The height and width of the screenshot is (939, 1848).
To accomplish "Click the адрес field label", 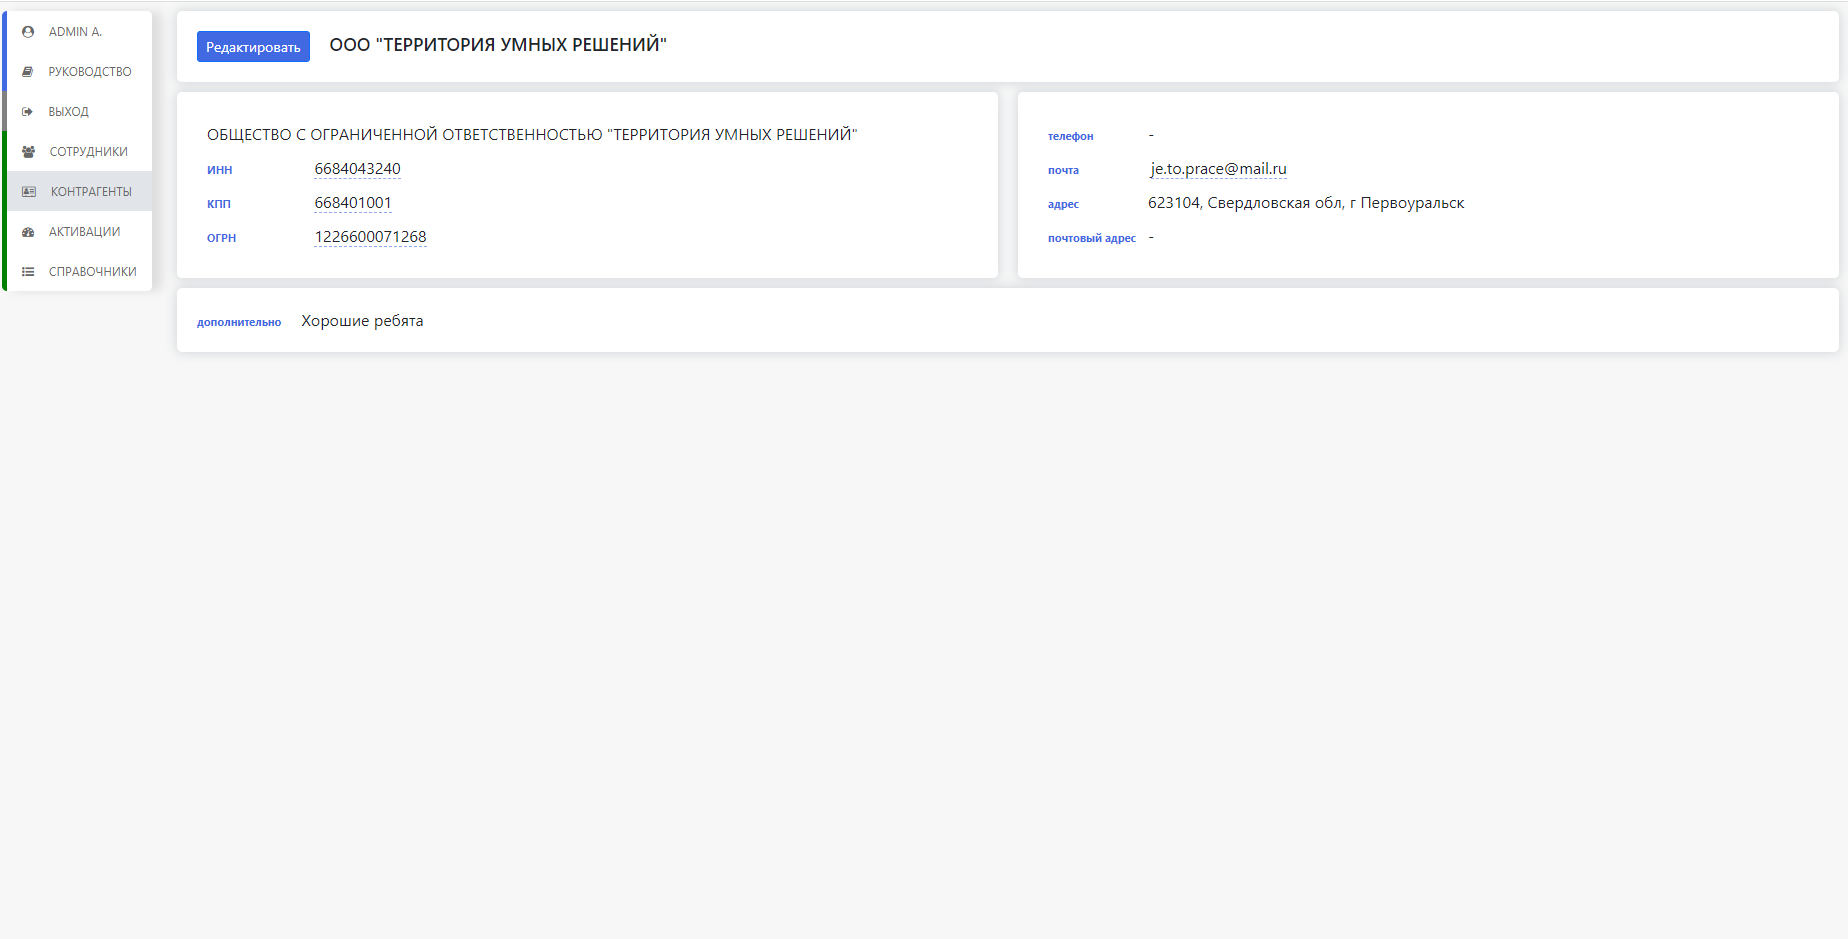I will coord(1063,204).
